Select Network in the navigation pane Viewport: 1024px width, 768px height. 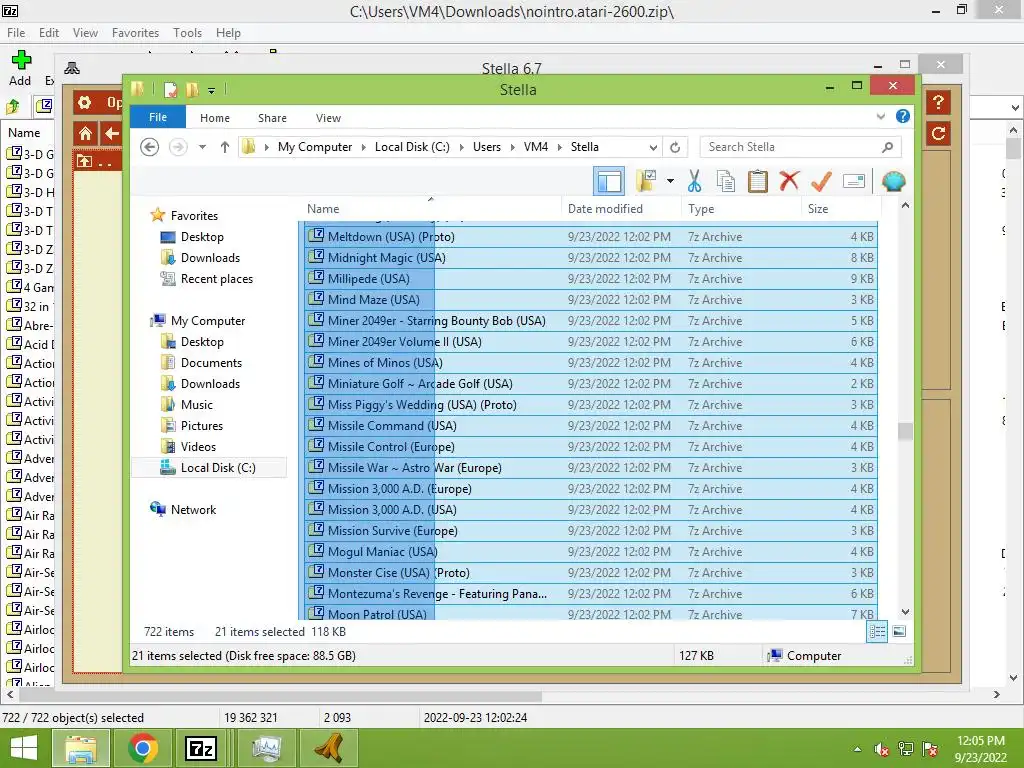(x=193, y=509)
